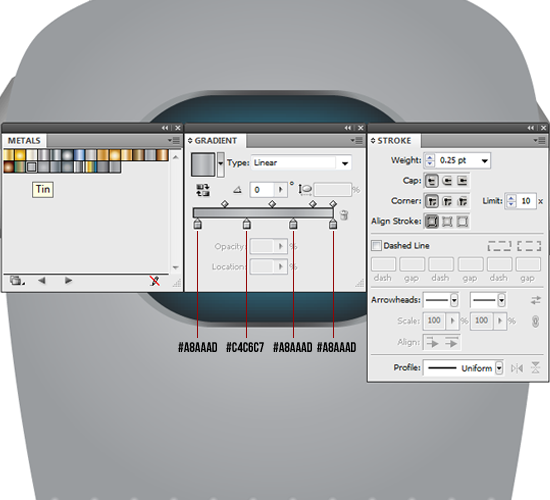Delete the selected stop with the trash icon
The width and height of the screenshot is (550, 500).
click(x=344, y=215)
